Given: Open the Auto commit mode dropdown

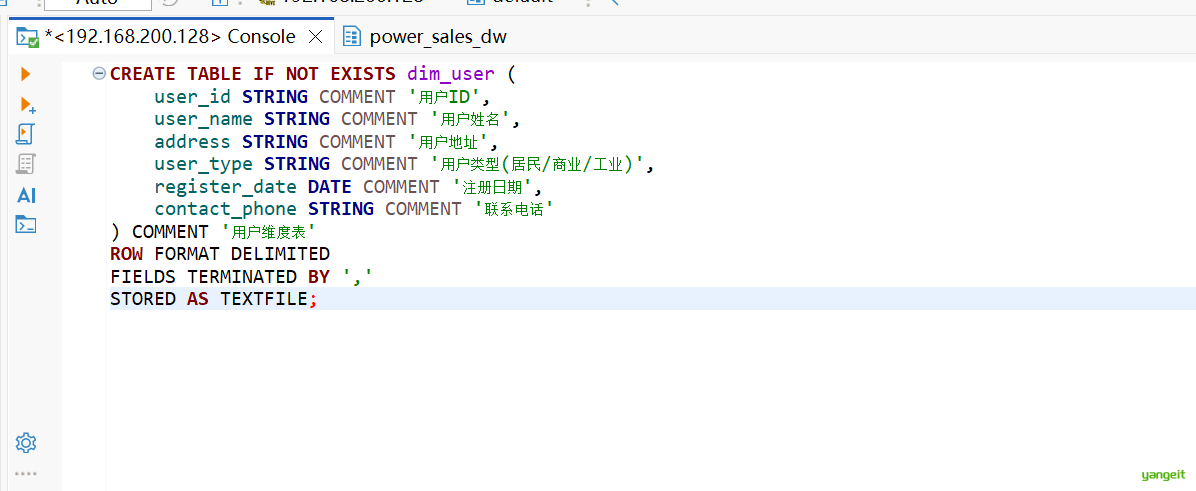Looking at the screenshot, I should pos(97,3).
